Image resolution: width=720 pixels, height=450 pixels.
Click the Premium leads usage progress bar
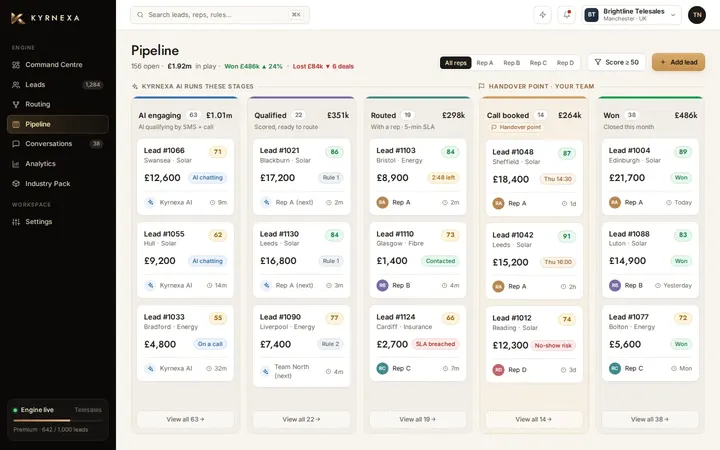tap(58, 420)
